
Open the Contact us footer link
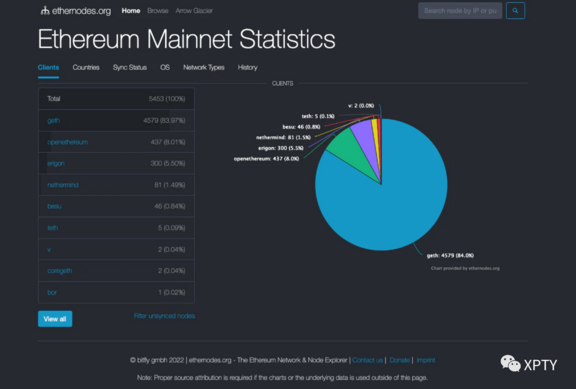point(367,360)
